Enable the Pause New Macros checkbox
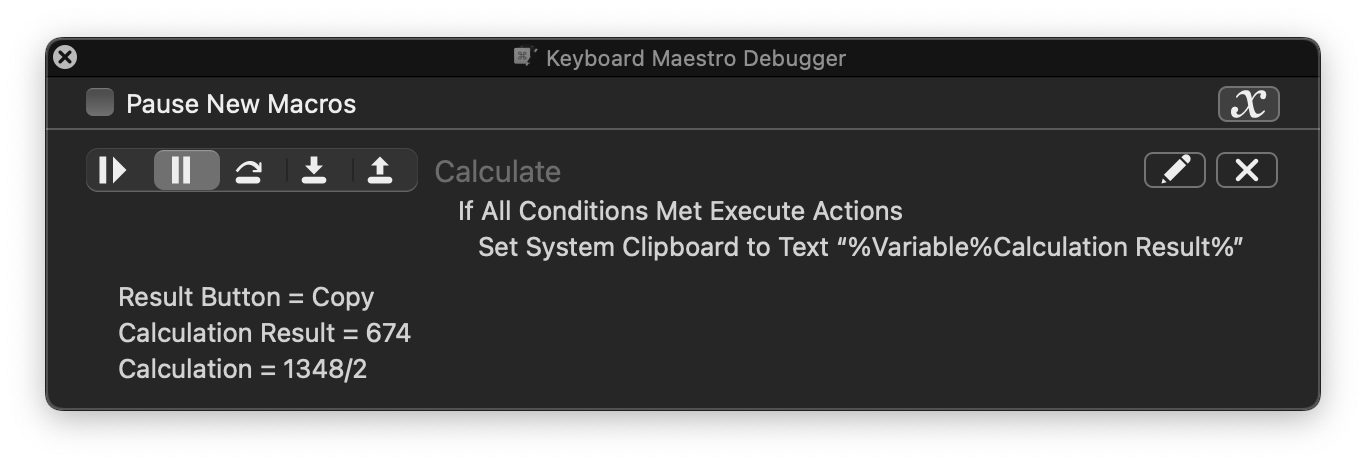The width and height of the screenshot is (1366, 464). coord(100,103)
